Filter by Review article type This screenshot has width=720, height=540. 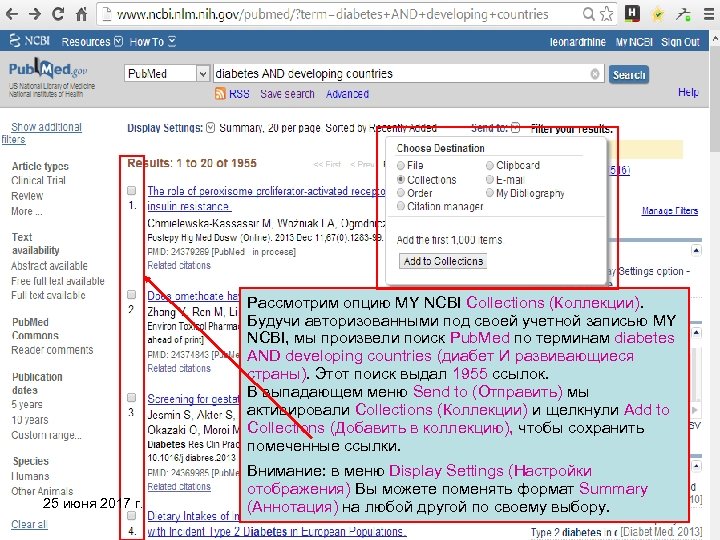[x=27, y=196]
